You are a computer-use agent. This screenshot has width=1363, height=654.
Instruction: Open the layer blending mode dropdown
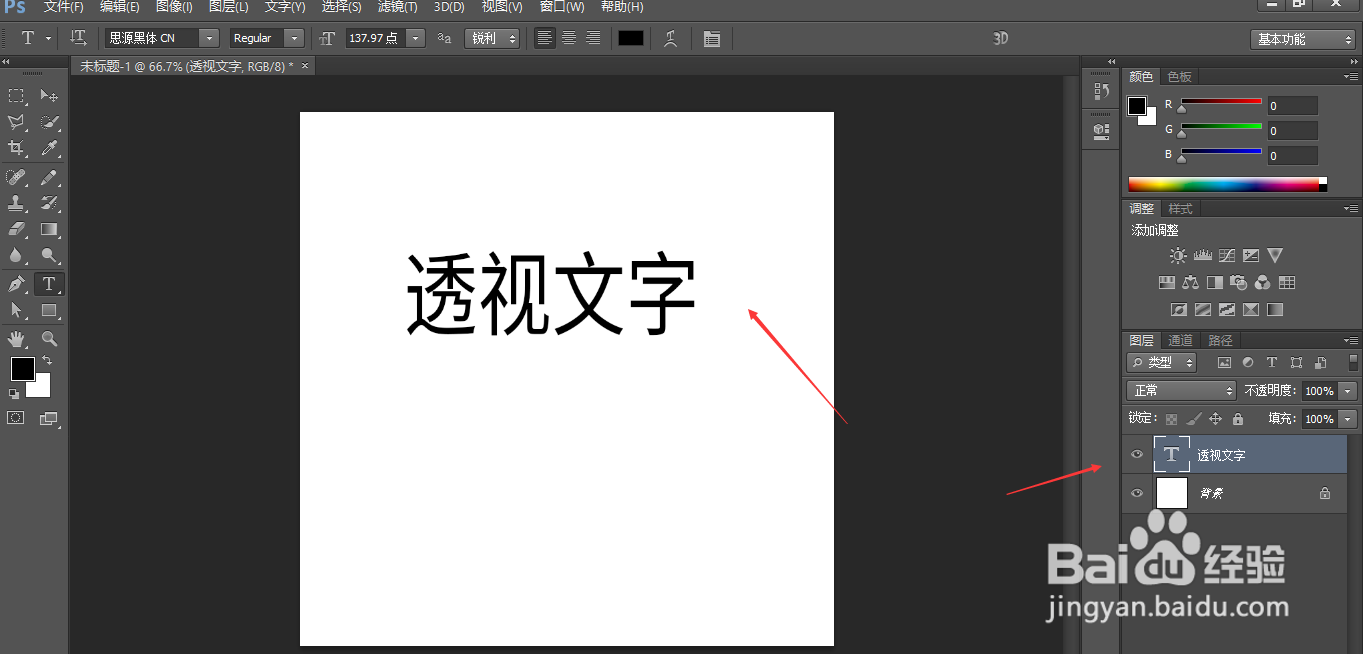(x=1180, y=390)
